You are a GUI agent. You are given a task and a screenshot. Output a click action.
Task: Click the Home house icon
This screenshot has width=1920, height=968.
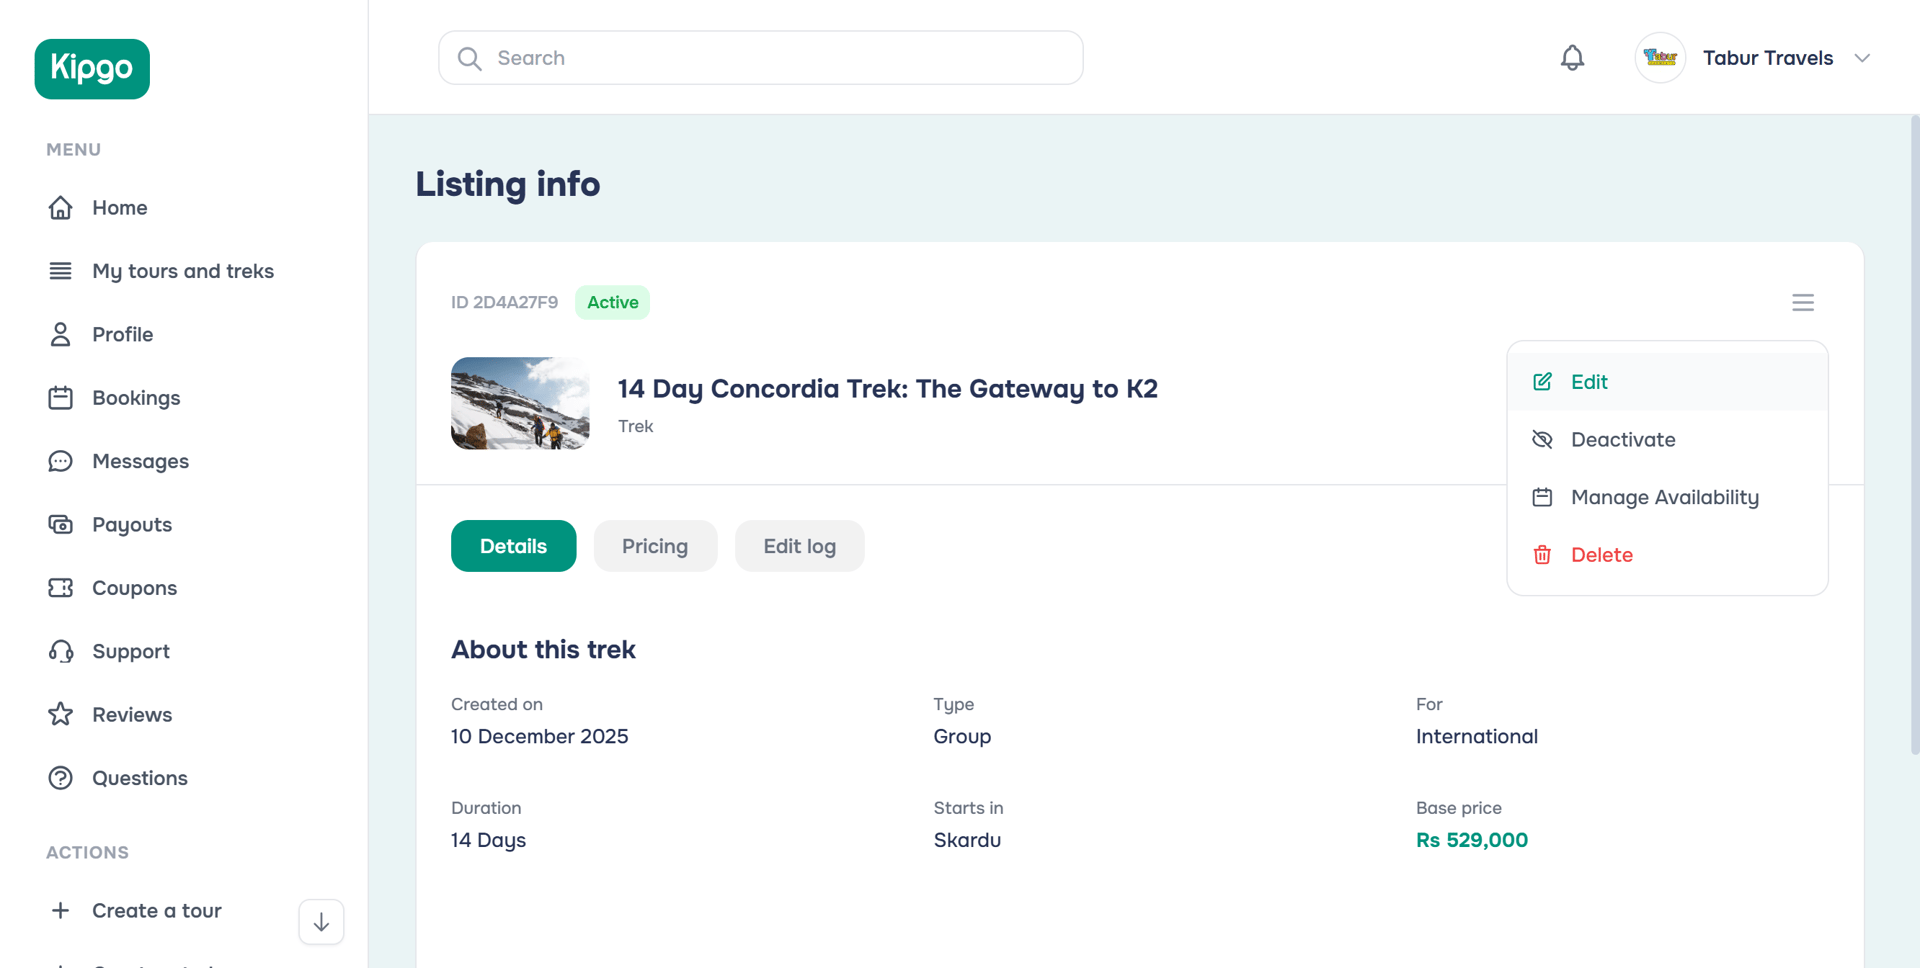pos(61,208)
